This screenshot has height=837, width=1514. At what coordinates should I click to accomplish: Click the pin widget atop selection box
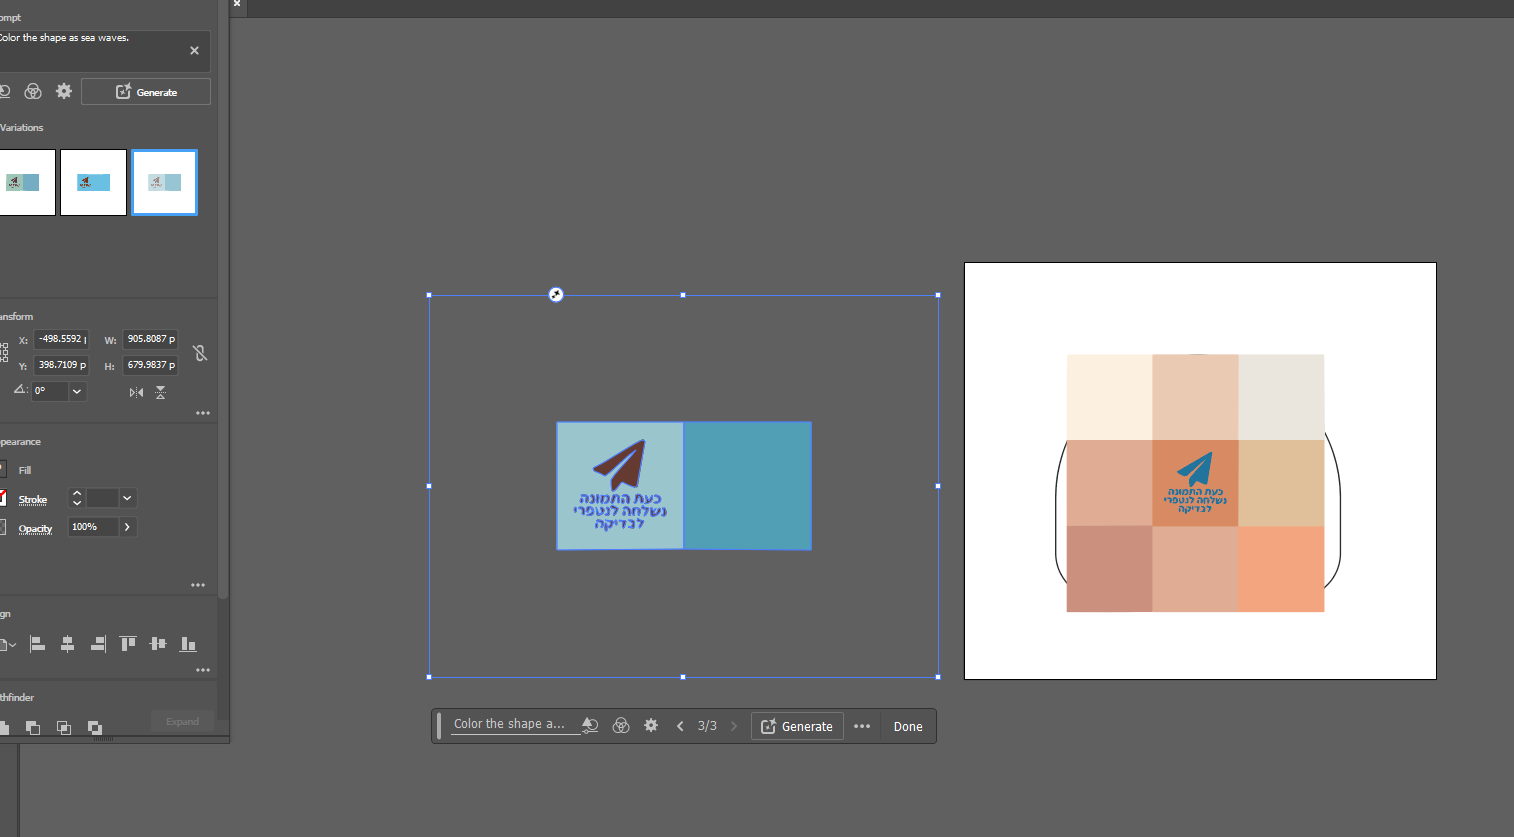click(x=556, y=294)
